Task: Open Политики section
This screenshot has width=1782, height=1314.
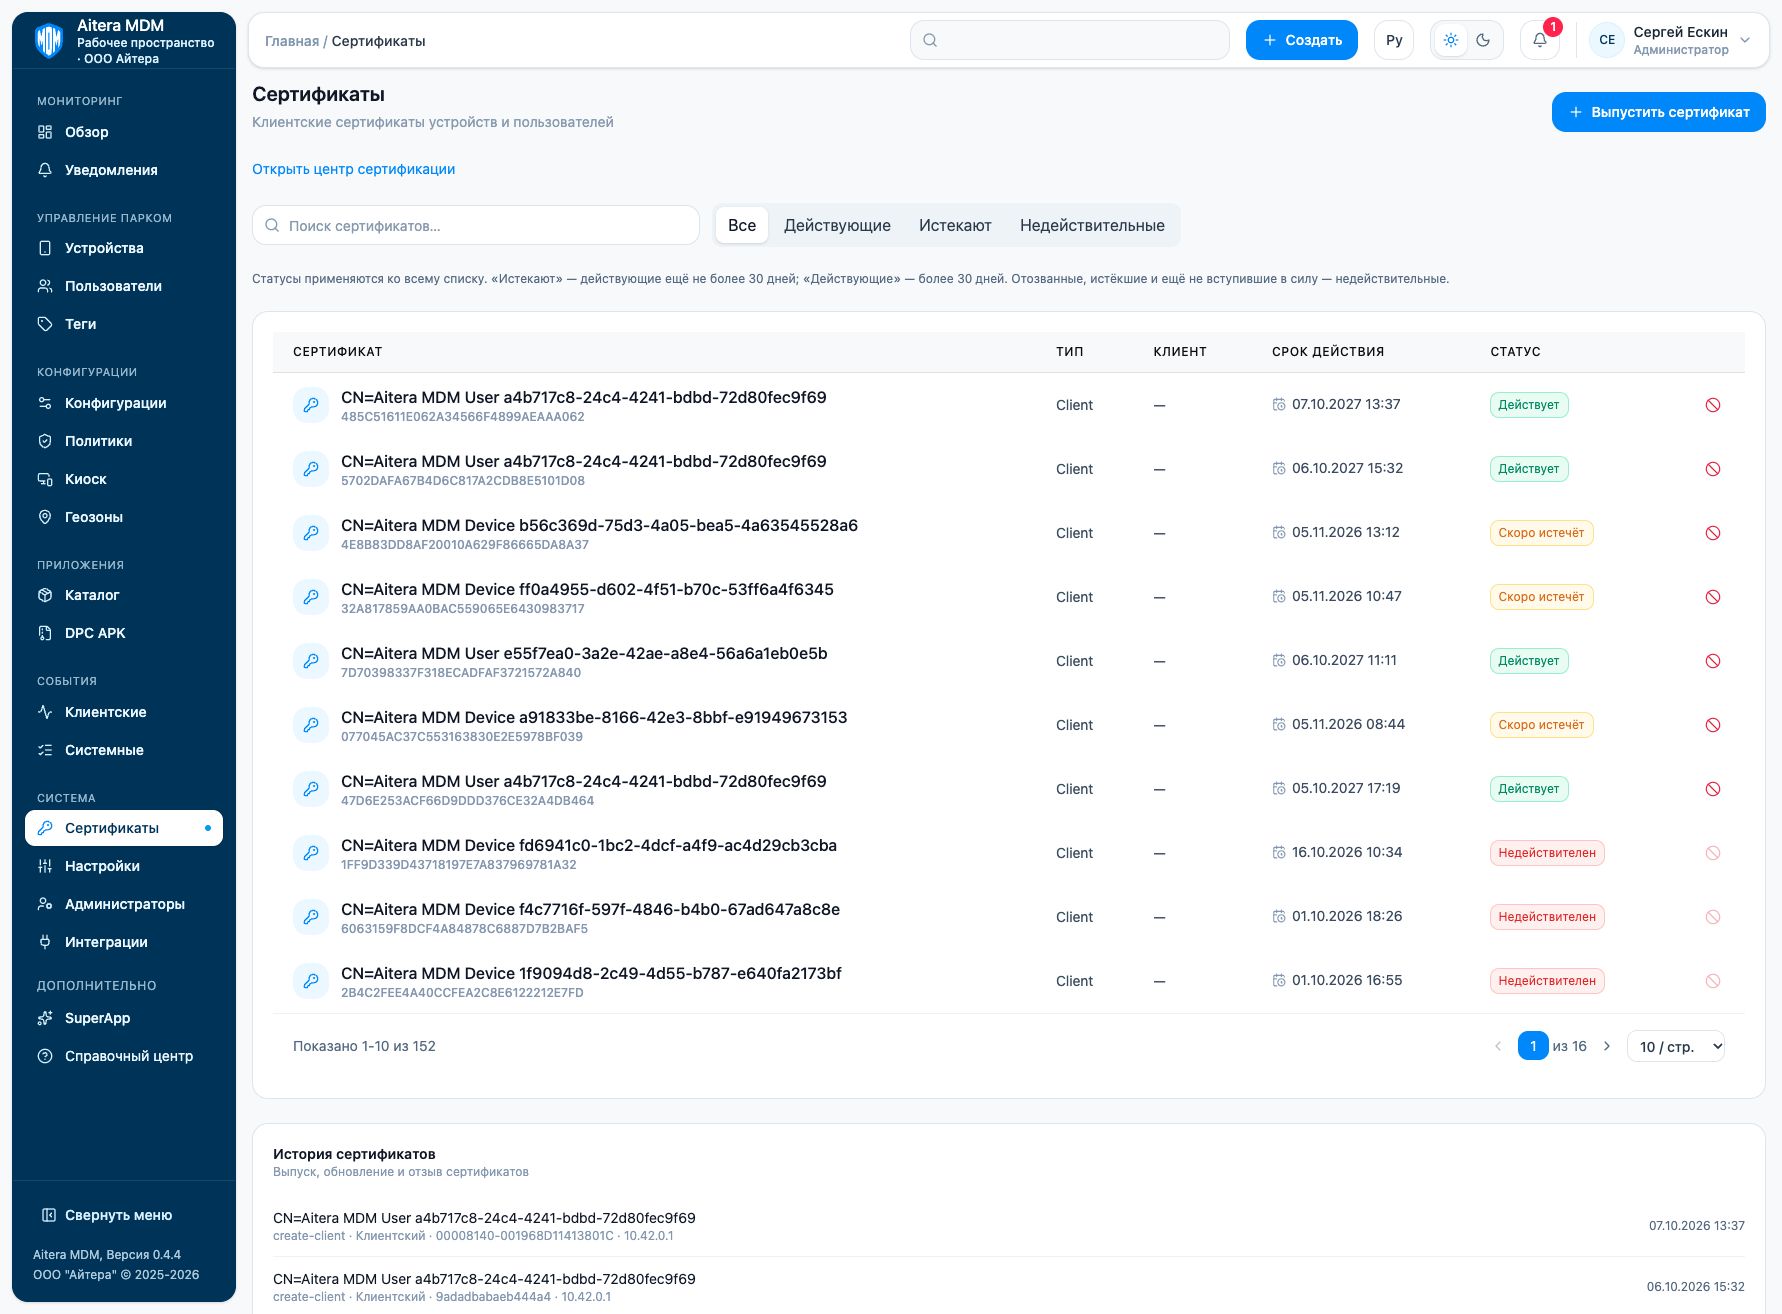Action: (124, 441)
